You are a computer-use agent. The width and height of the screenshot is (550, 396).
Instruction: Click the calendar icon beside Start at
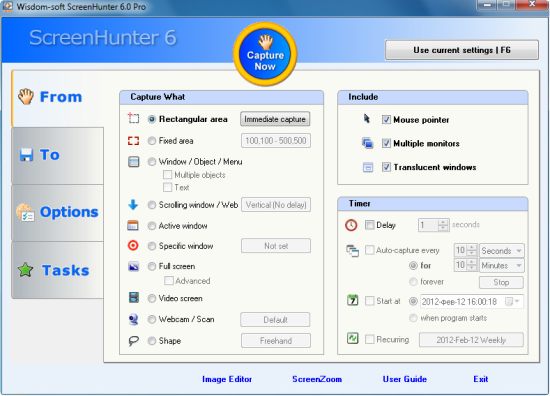coord(353,300)
